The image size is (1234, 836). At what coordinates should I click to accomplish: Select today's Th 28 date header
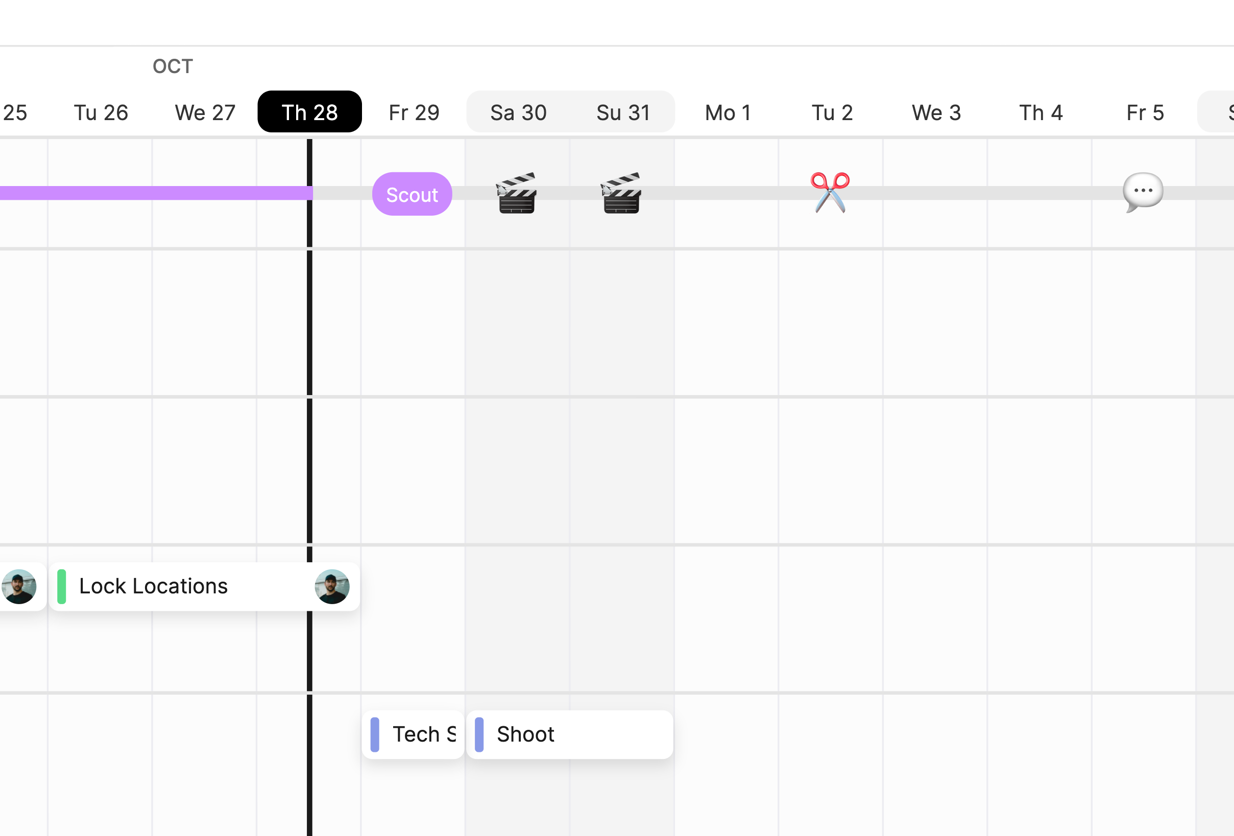click(x=309, y=112)
